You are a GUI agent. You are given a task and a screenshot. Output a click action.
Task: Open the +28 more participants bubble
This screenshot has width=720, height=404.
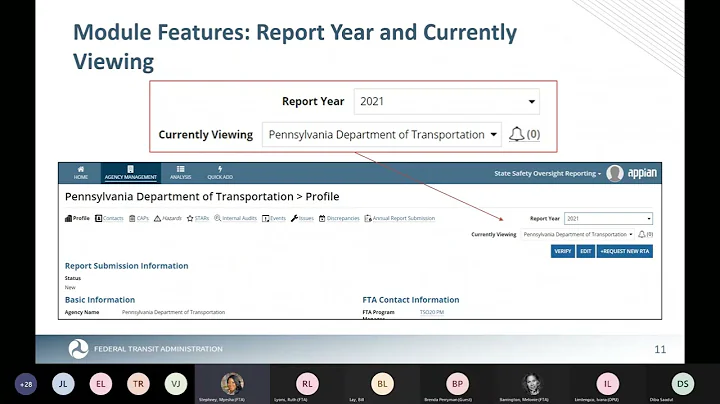tap(26, 384)
